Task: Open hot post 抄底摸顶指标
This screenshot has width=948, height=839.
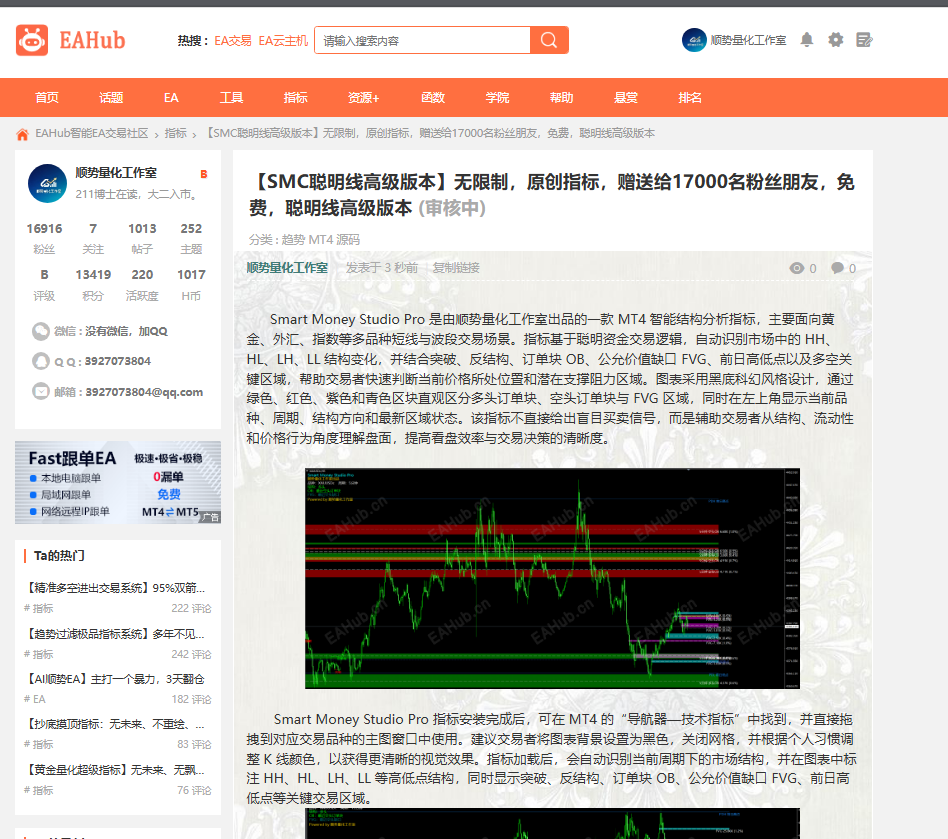Action: click(115, 724)
